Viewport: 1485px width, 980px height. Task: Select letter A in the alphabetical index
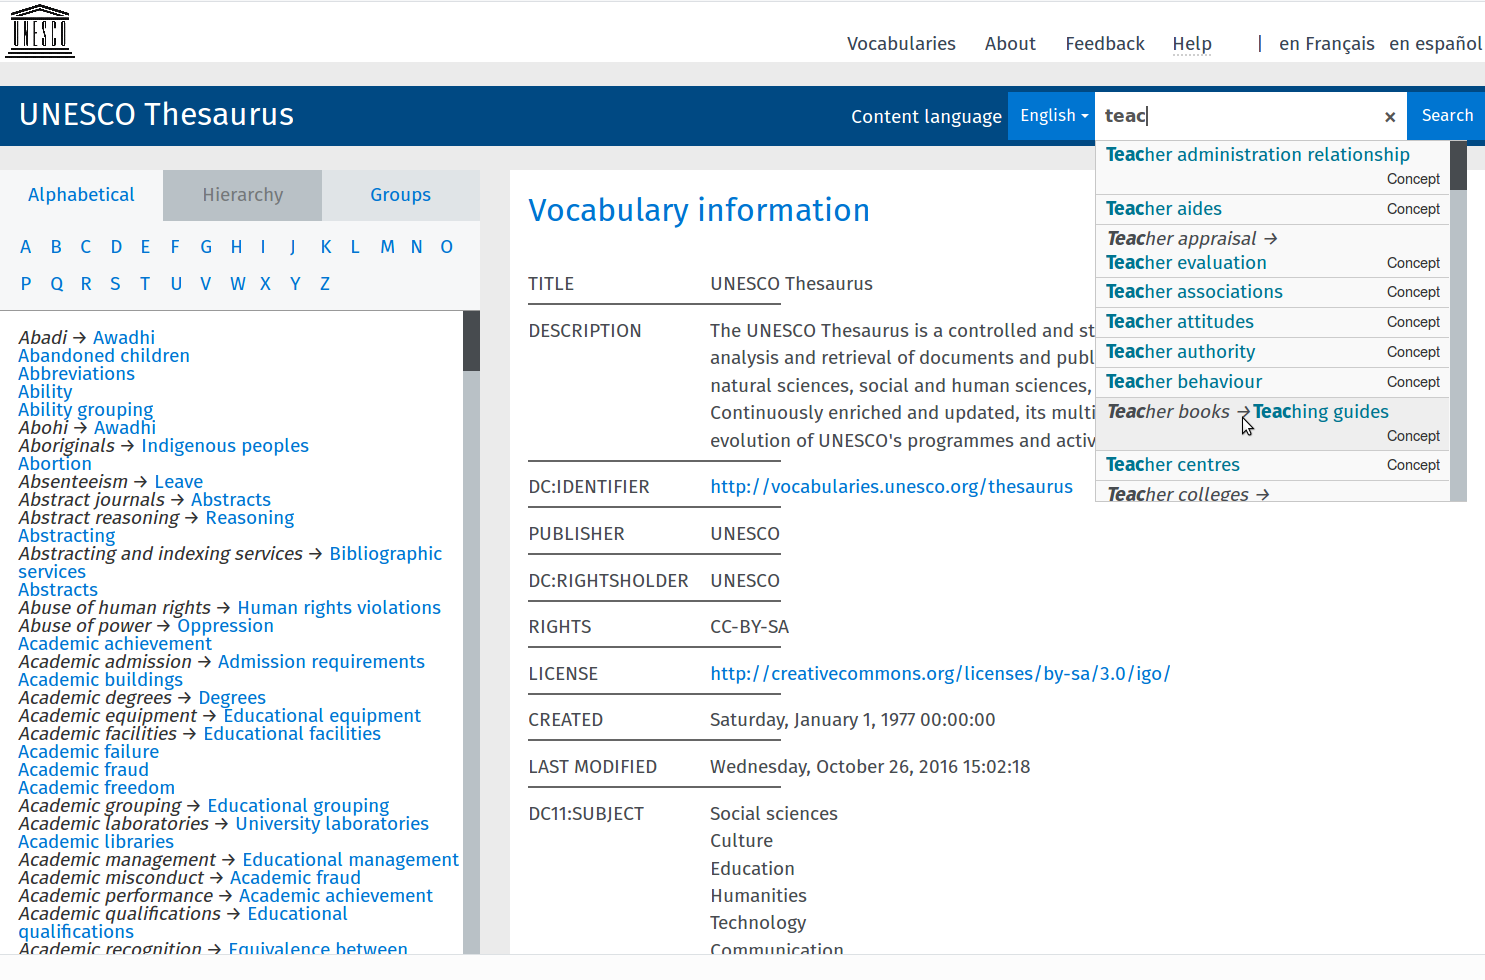pos(26,247)
